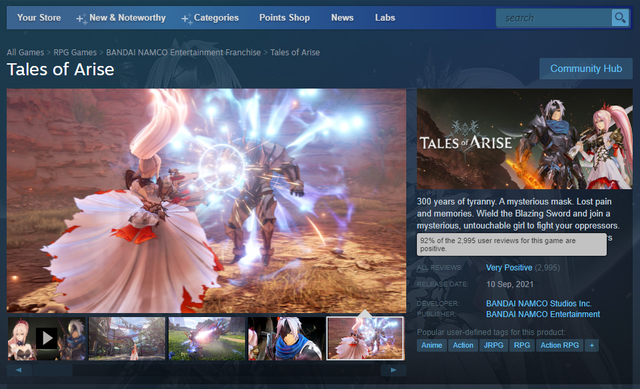Image resolution: width=640 pixels, height=389 pixels.
Task: Click the search magnifier icon
Action: pyautogui.click(x=620, y=18)
